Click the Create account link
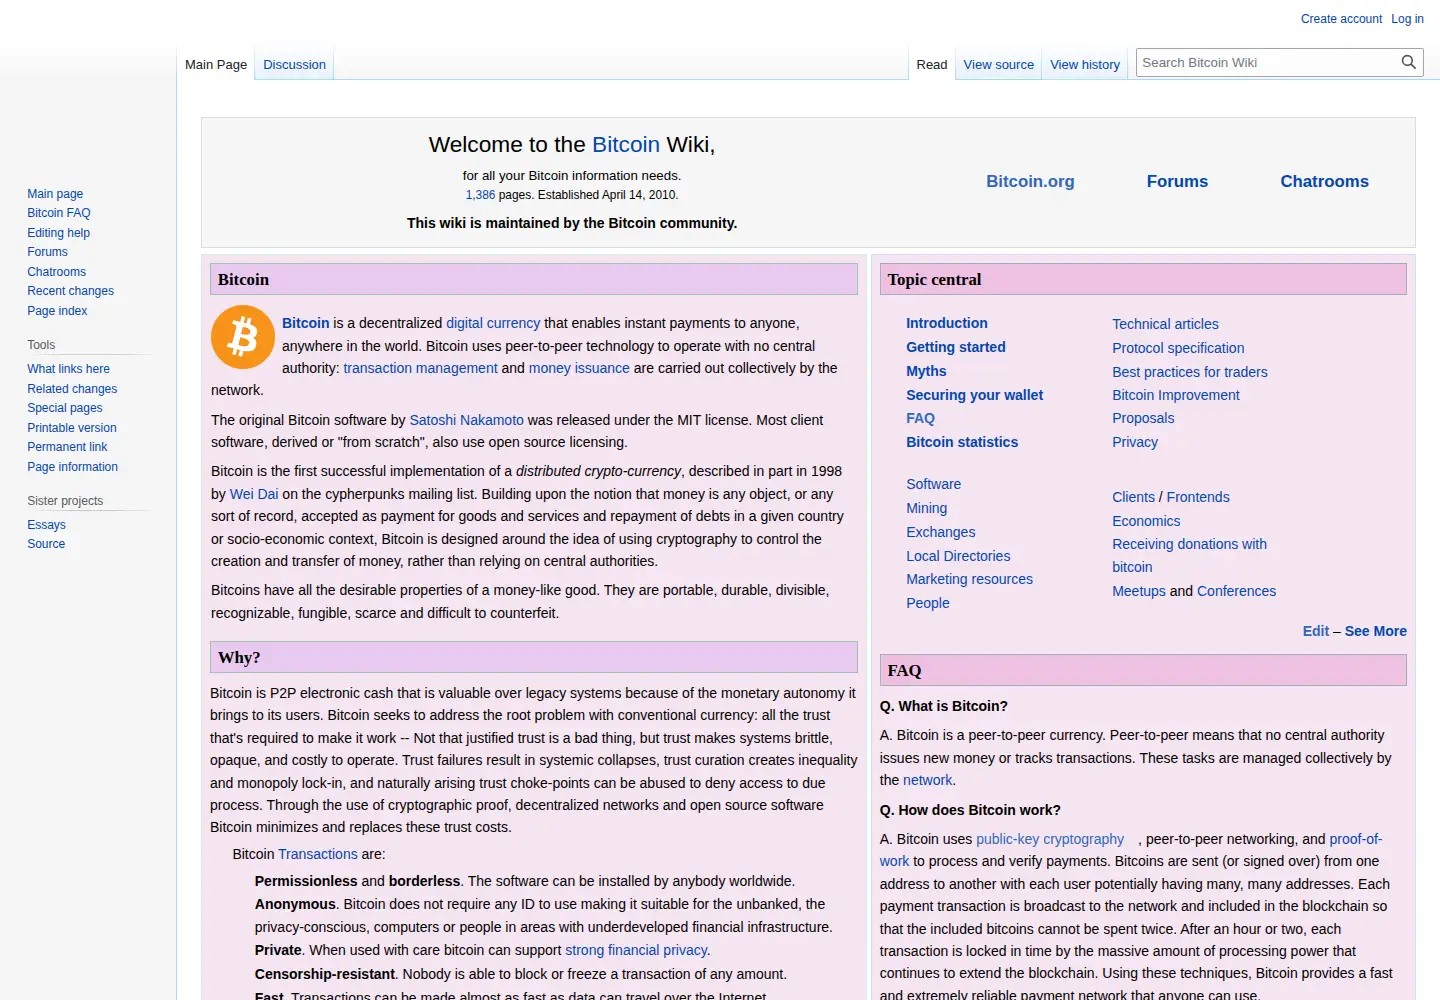Viewport: 1440px width, 1000px height. [1341, 19]
